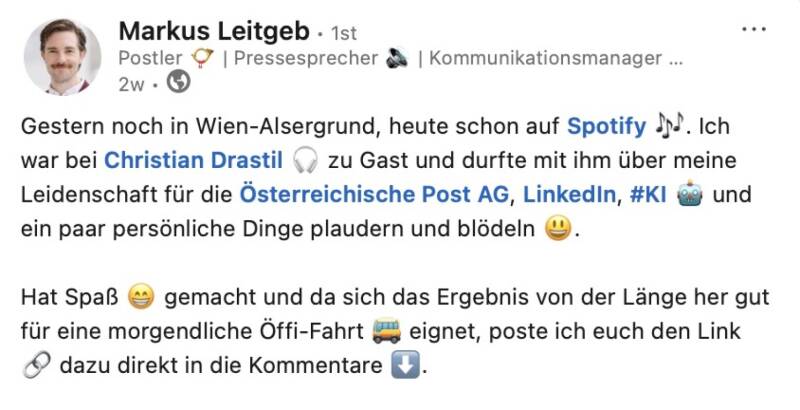Click the music notes emoji after Spotify
Viewport: 800px width, 410px height.
point(671,127)
